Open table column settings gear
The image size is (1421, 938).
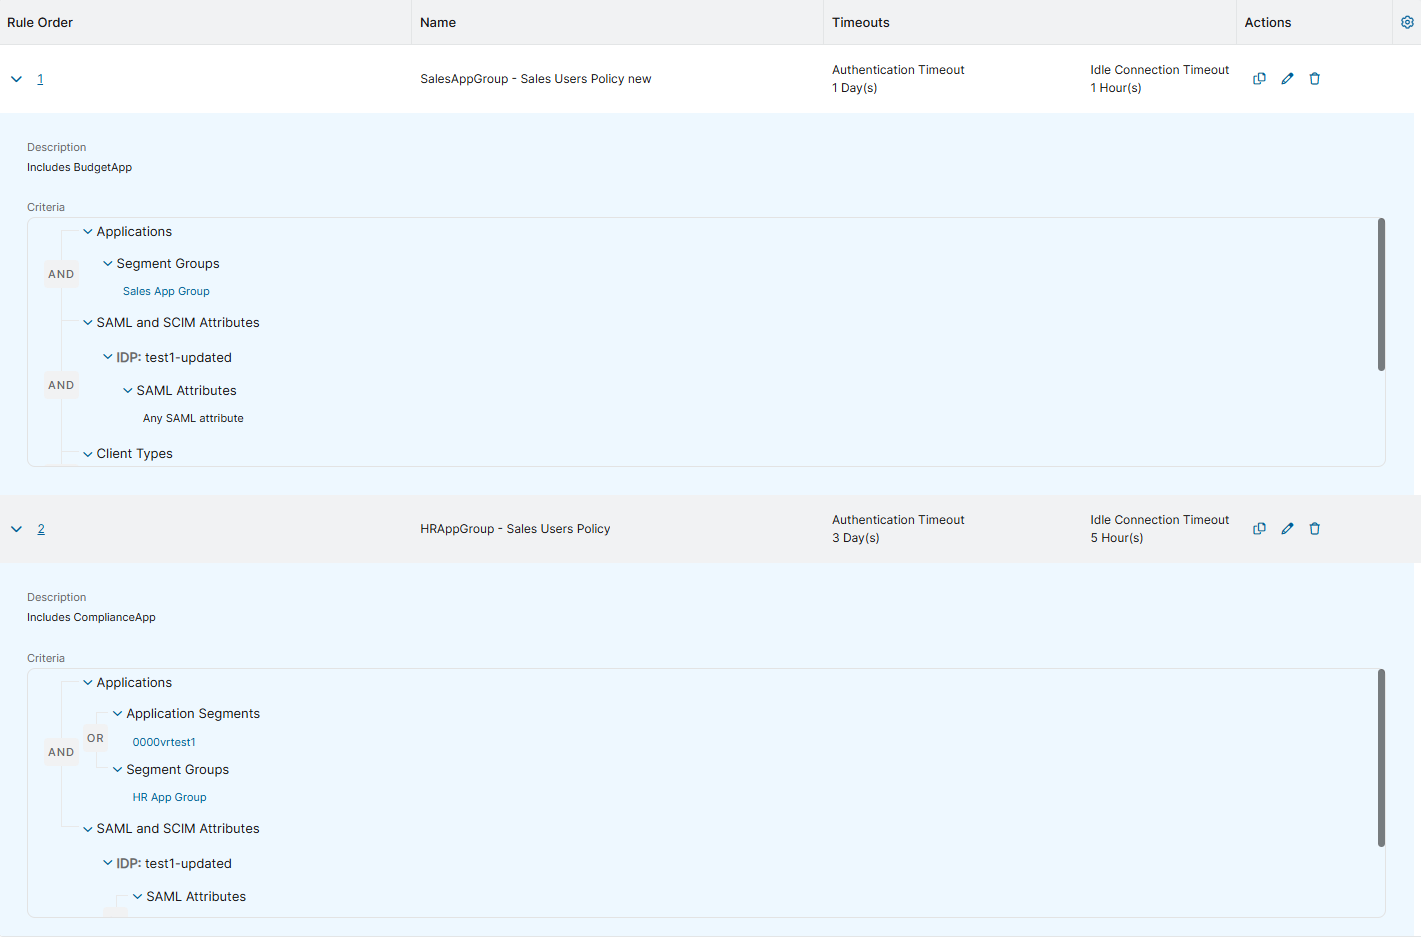[1407, 22]
